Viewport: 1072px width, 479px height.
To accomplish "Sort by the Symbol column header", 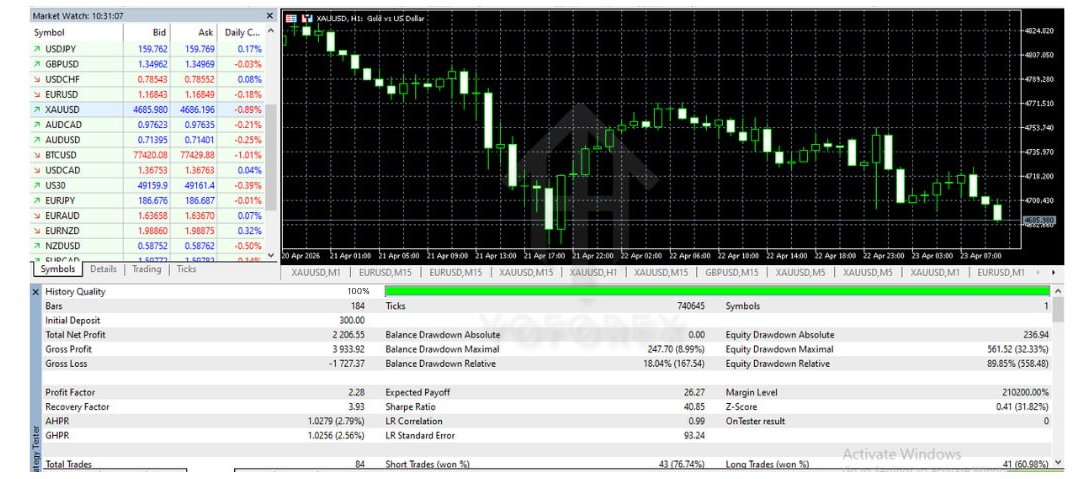I will pos(77,32).
